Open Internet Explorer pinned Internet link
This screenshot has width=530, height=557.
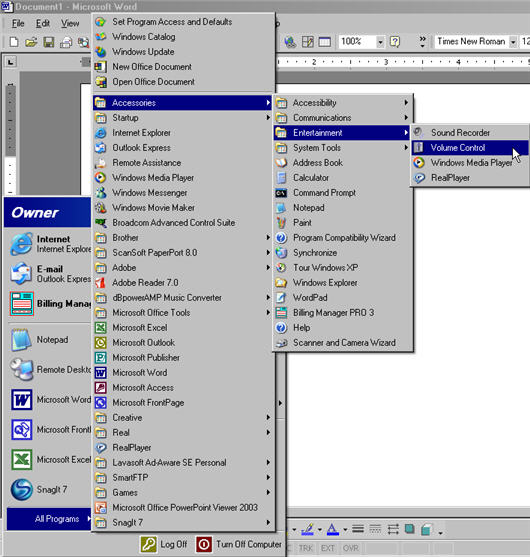point(48,244)
